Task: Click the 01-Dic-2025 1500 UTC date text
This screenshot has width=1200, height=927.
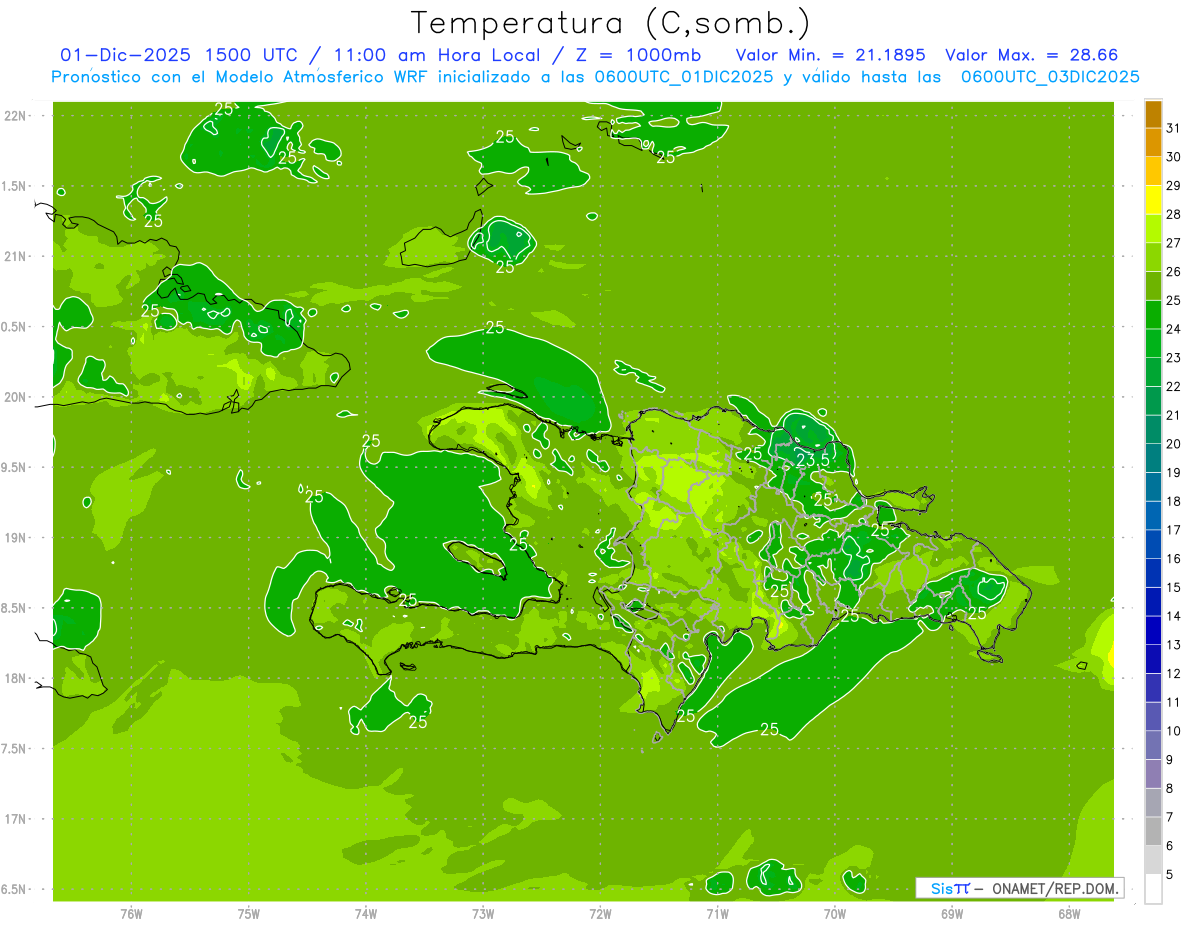Action: click(178, 55)
